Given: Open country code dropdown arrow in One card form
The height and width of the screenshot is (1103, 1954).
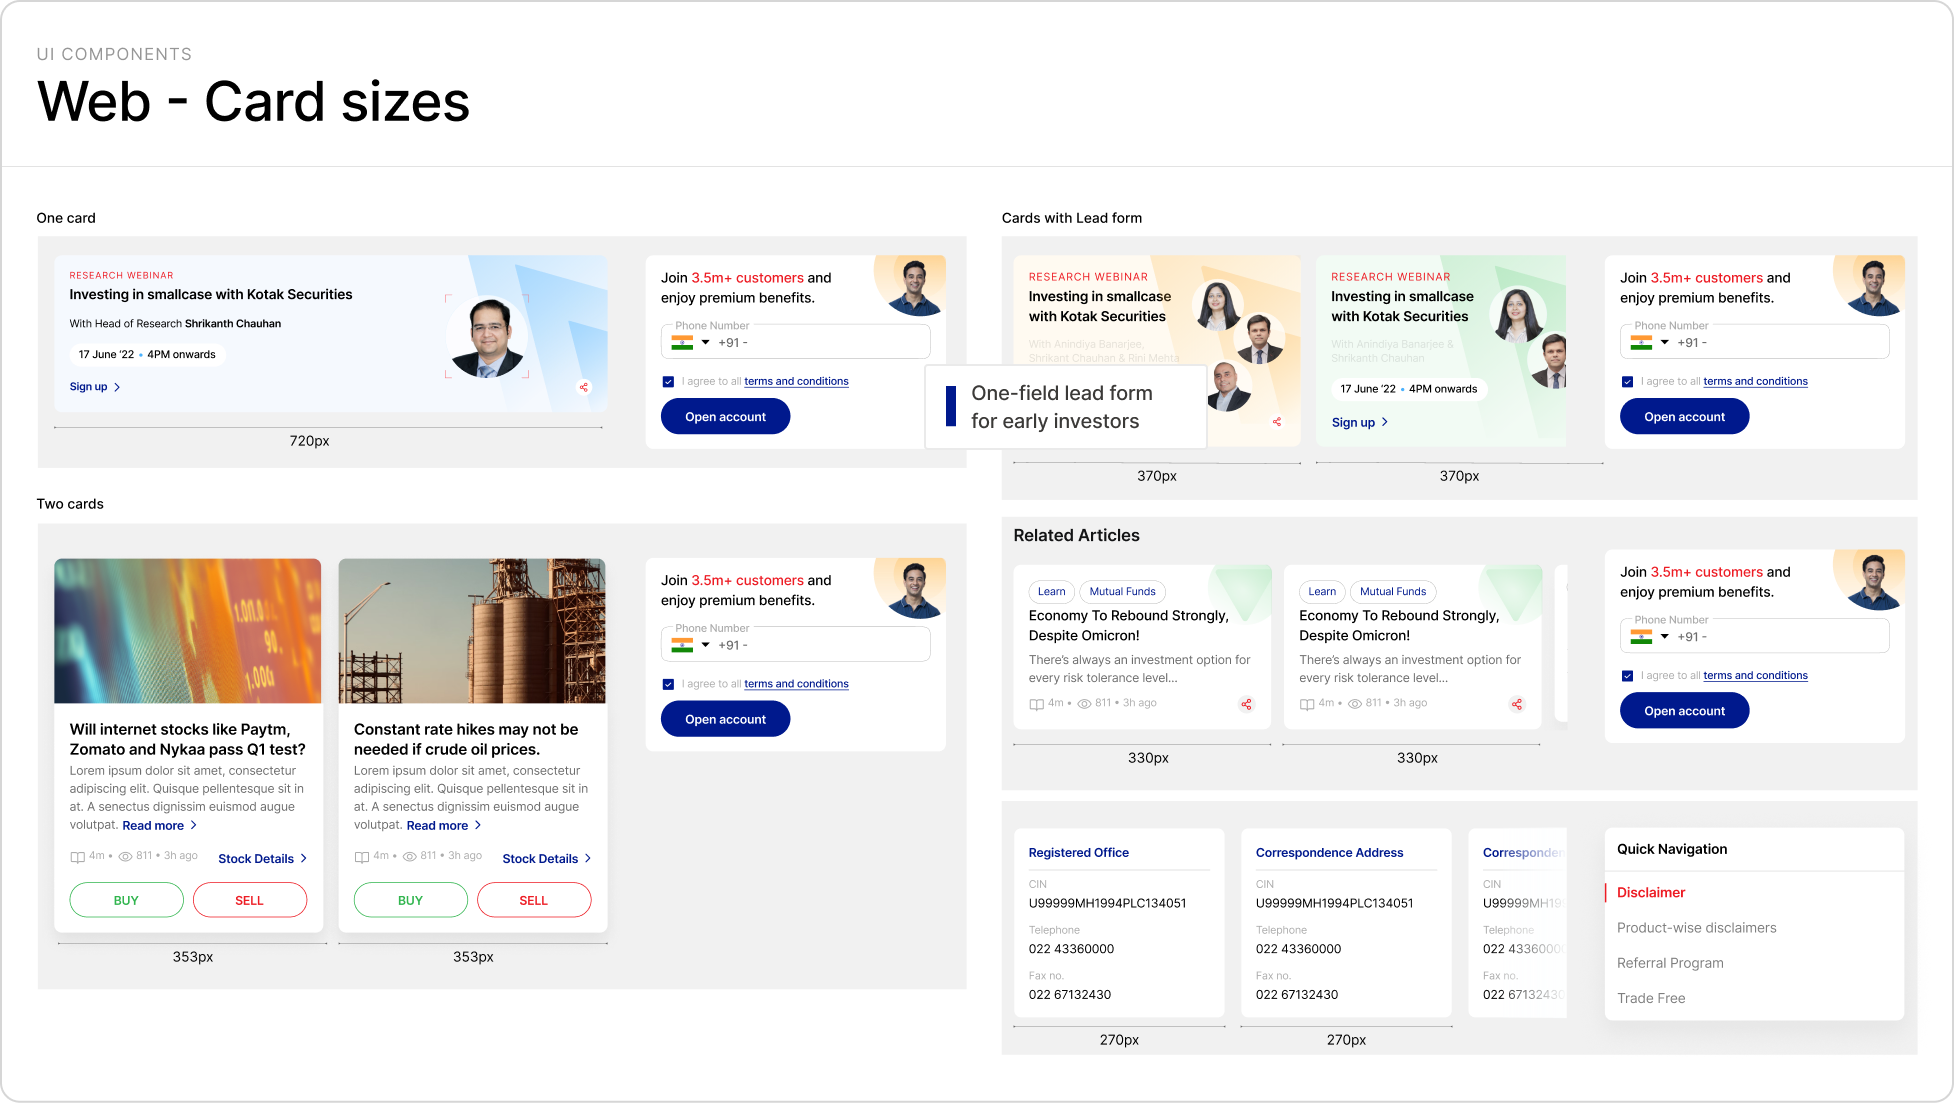Looking at the screenshot, I should (x=705, y=342).
